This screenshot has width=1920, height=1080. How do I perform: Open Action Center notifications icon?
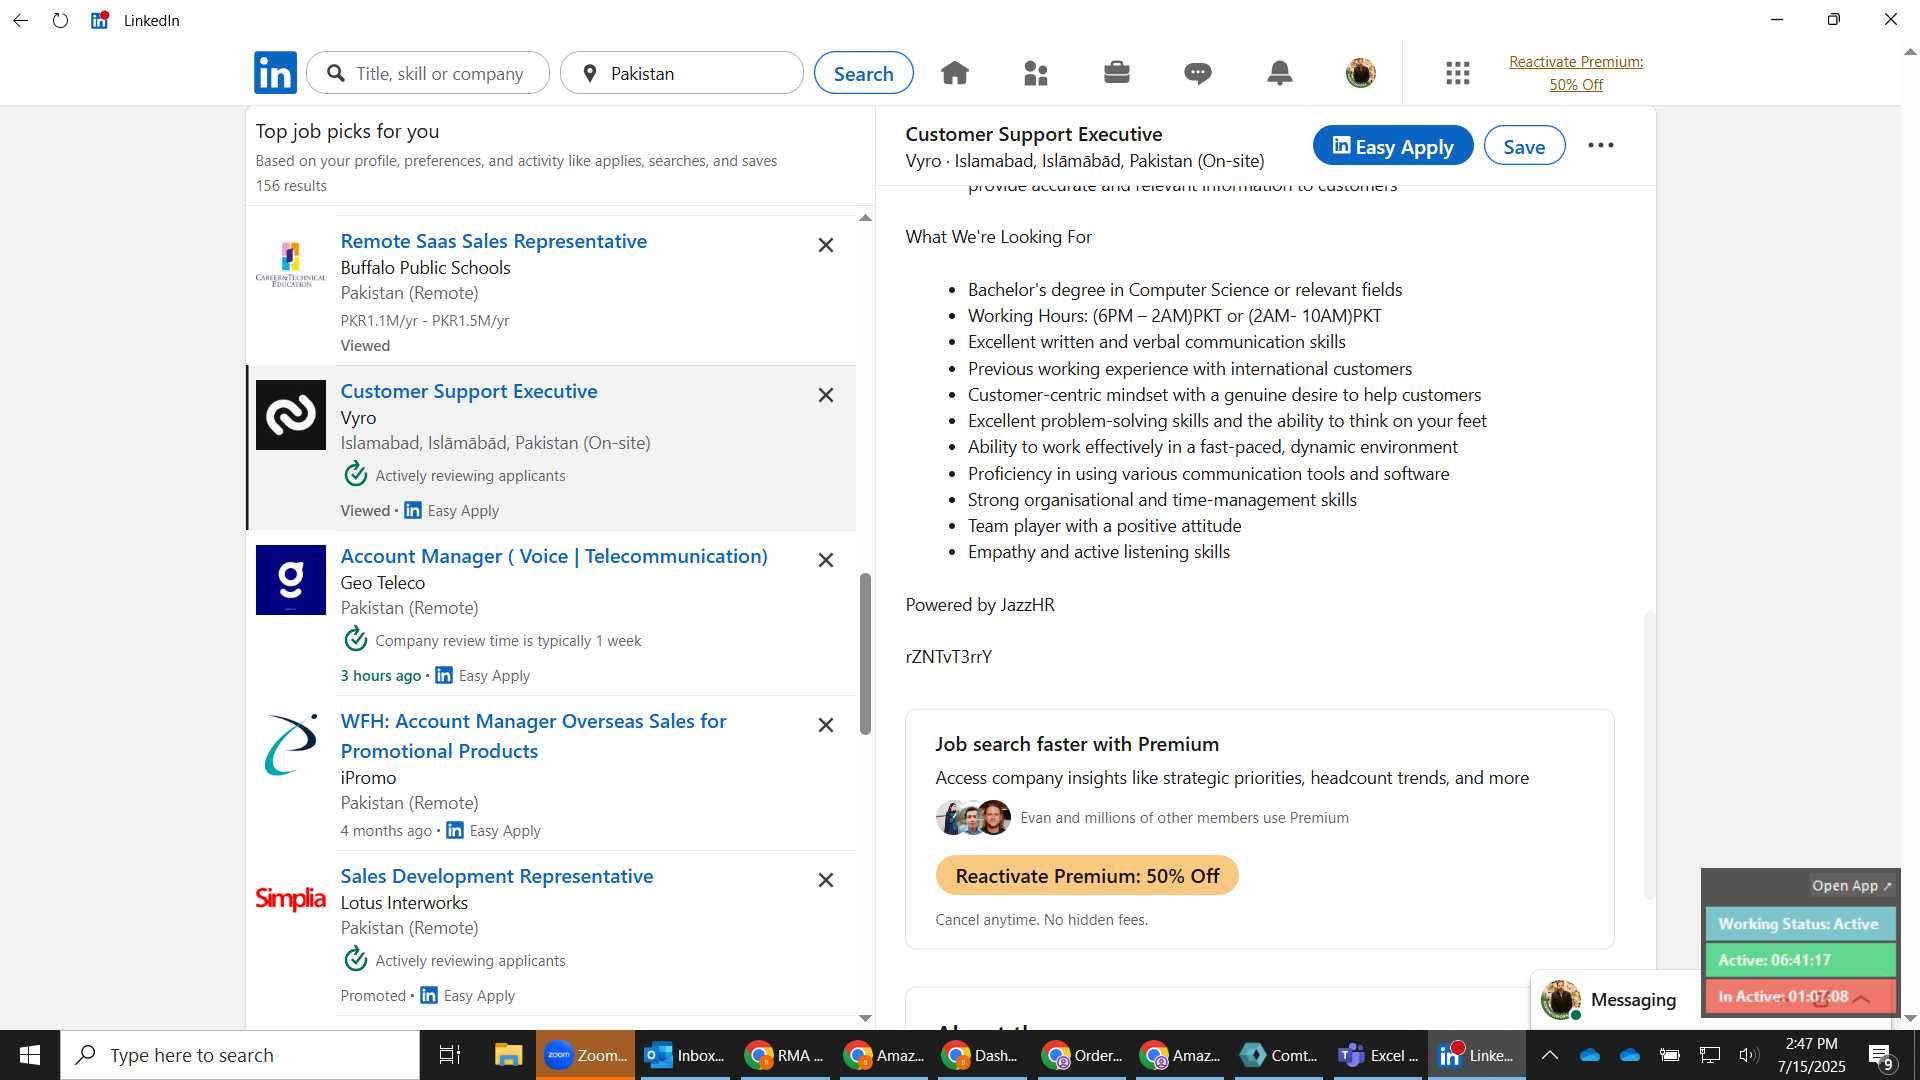coord(1881,1055)
